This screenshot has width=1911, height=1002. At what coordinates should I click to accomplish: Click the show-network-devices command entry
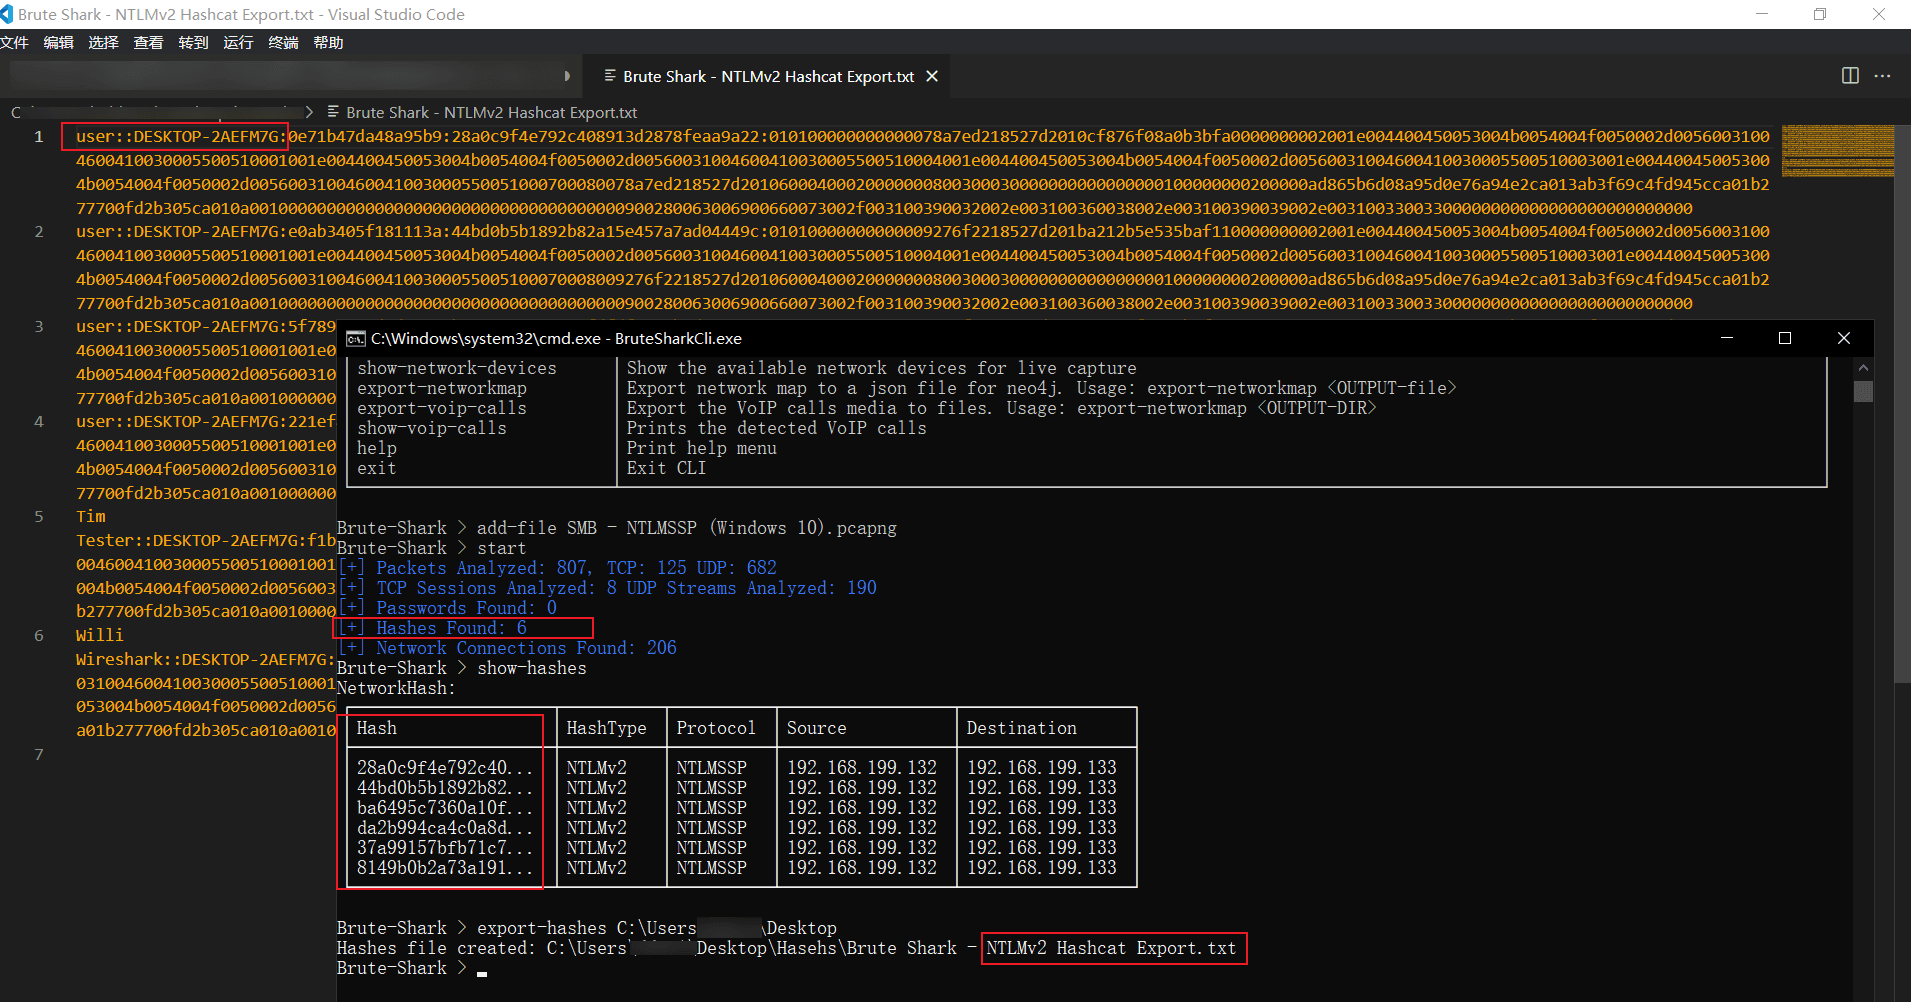(457, 368)
